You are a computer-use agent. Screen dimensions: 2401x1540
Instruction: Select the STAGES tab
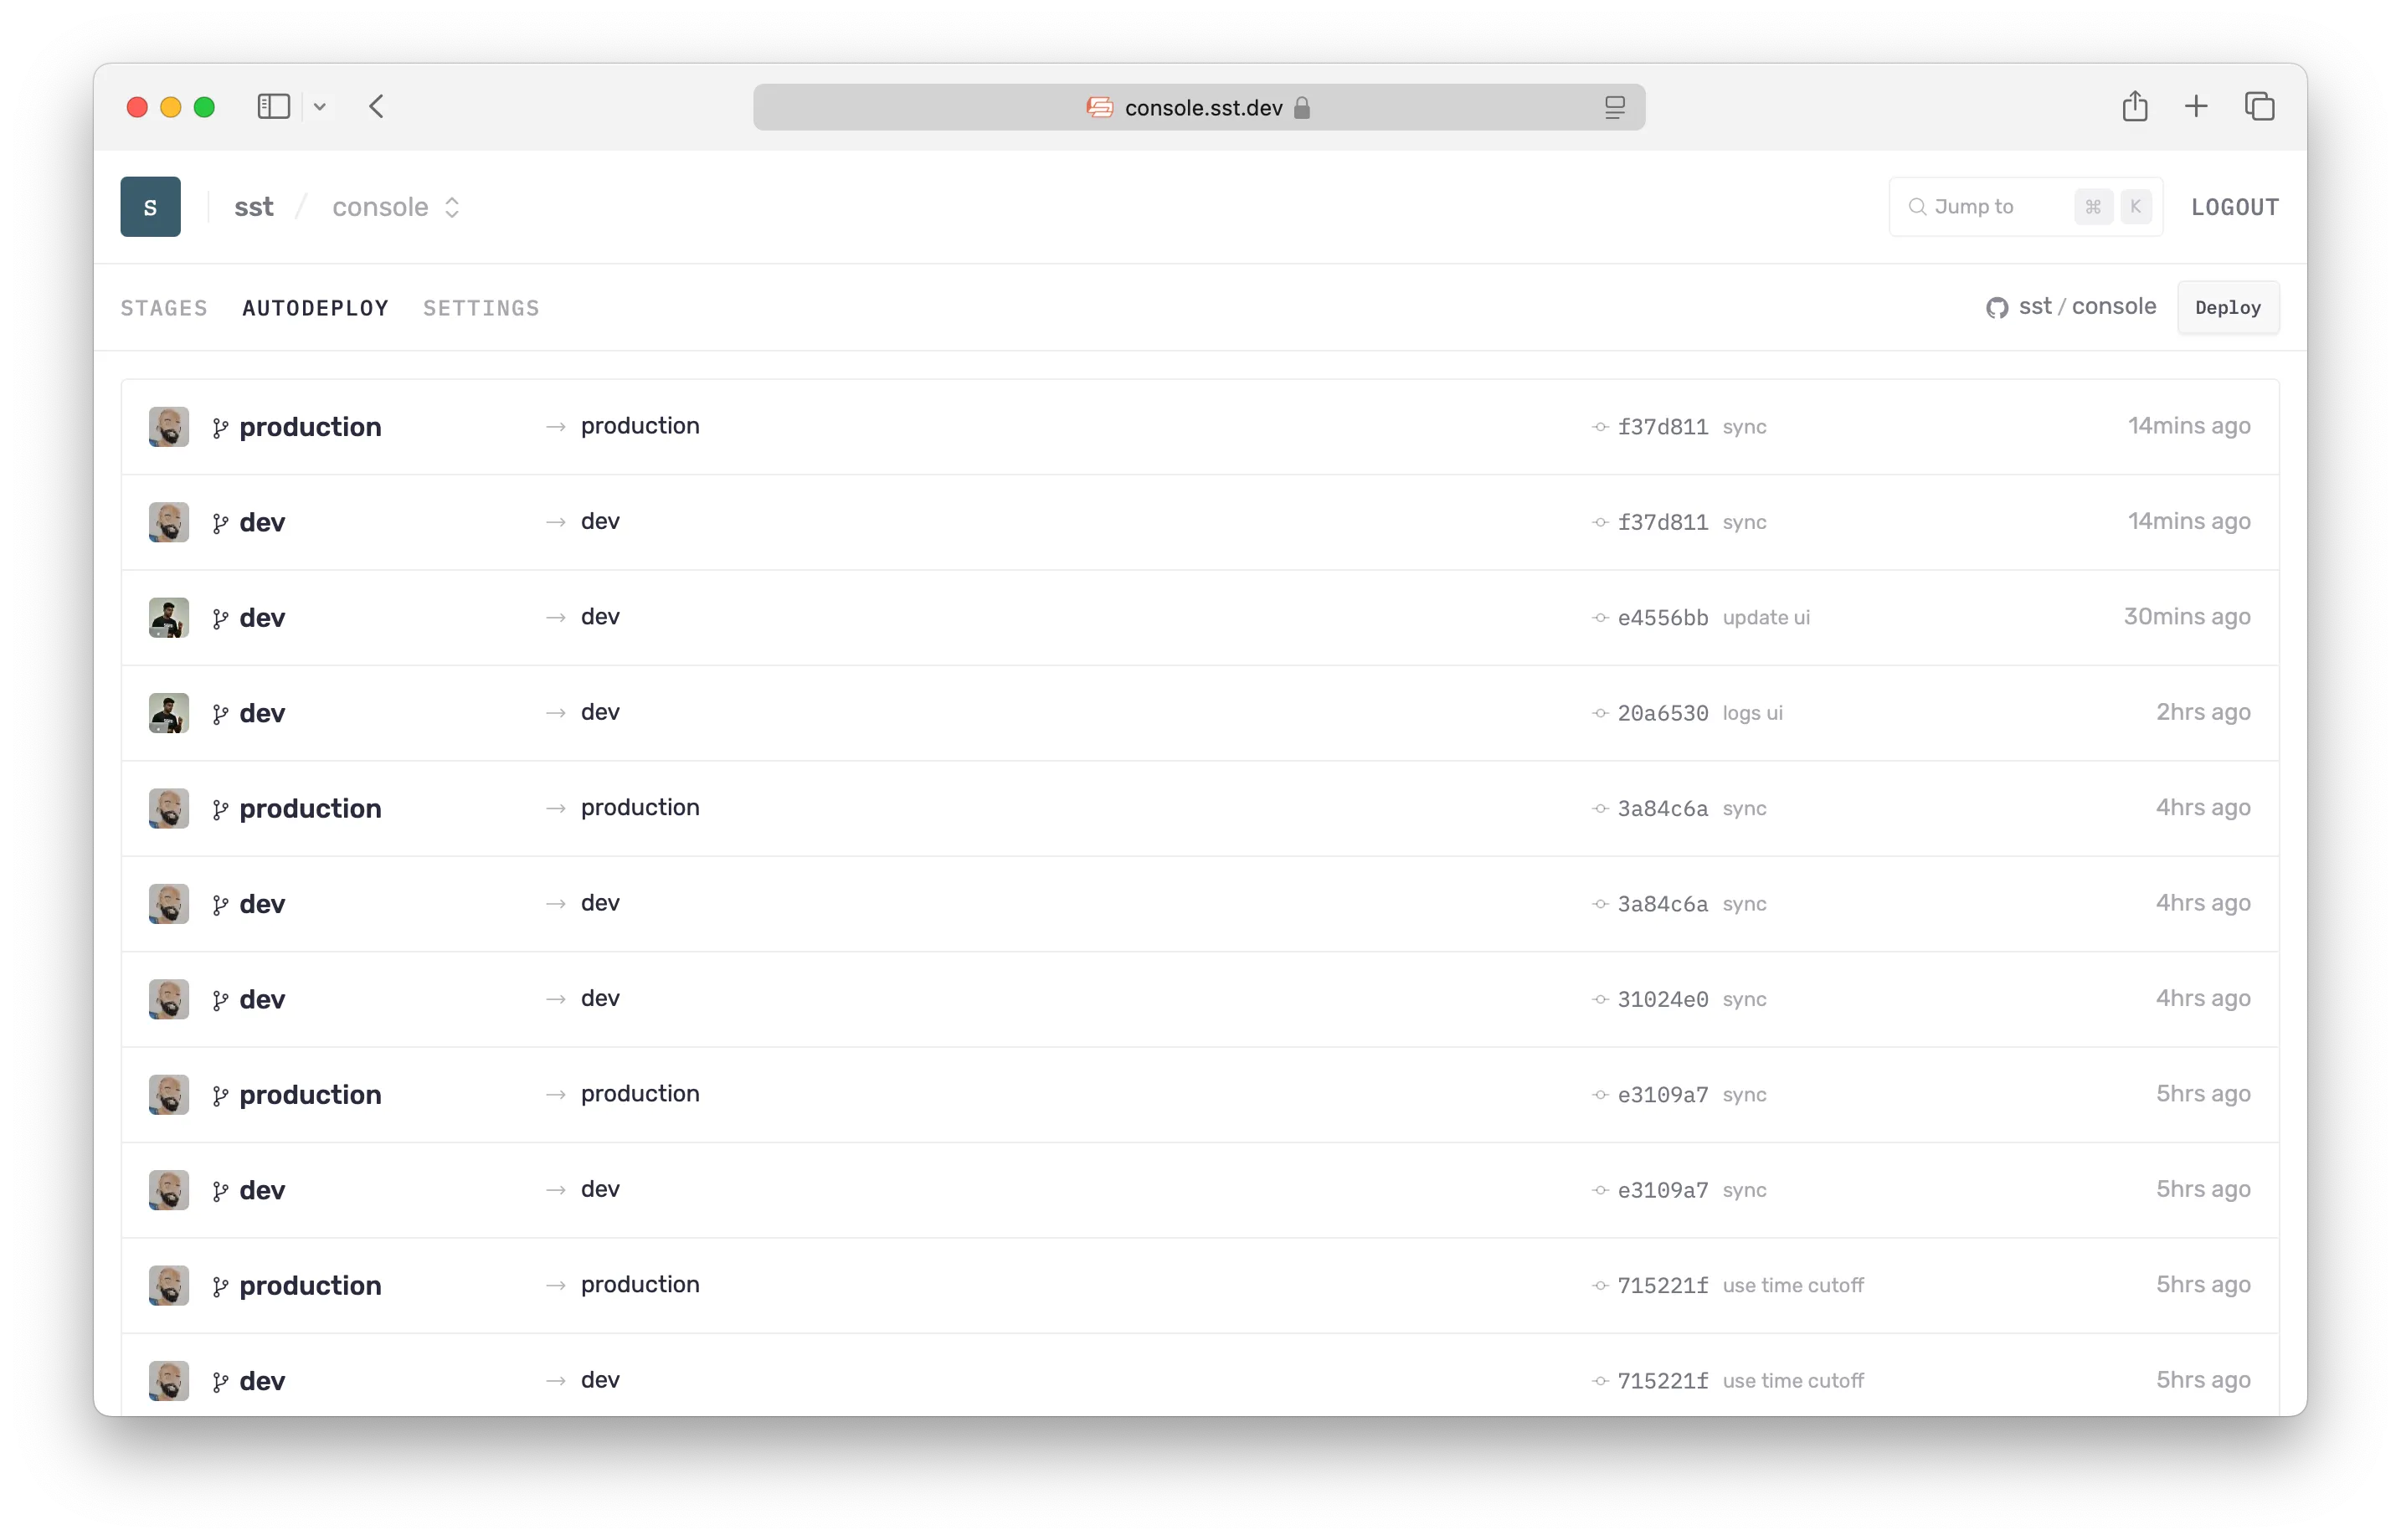click(161, 308)
